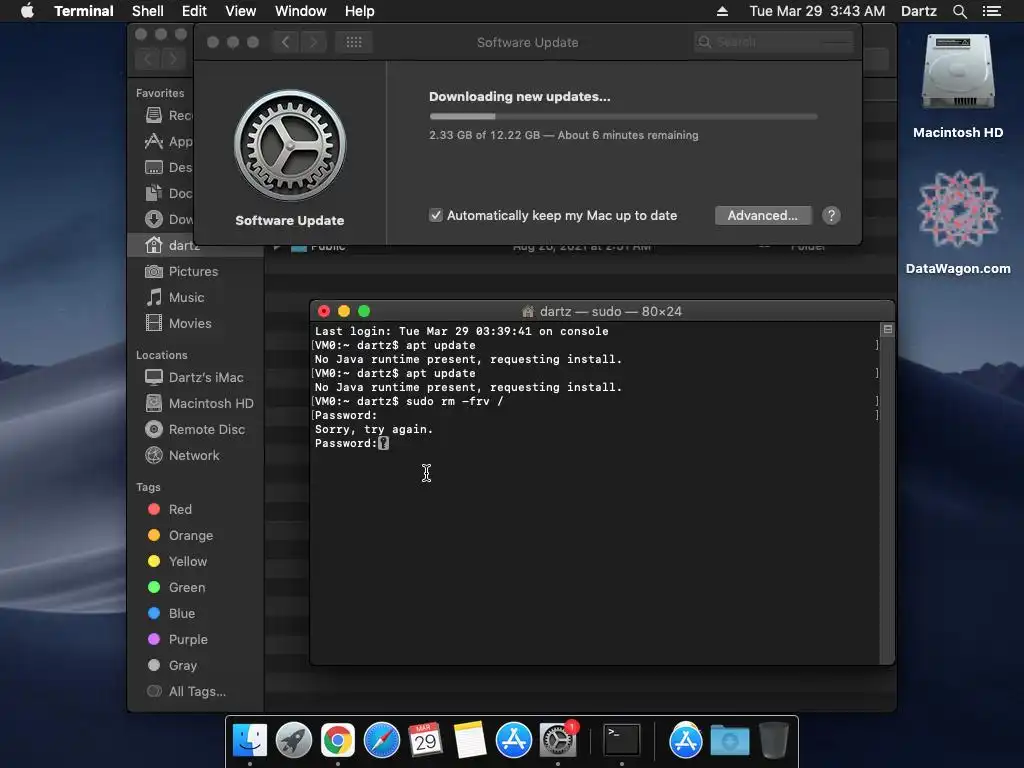Open Macintosh HD desktop icon
This screenshot has width=1024, height=768.
point(958,87)
